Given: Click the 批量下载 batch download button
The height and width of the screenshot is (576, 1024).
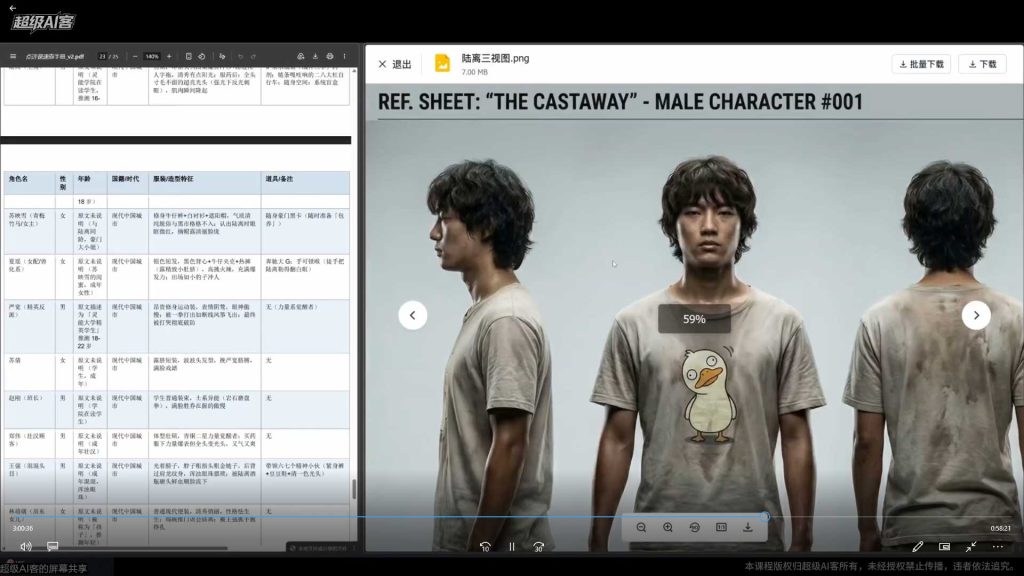Looking at the screenshot, I should click(x=921, y=64).
